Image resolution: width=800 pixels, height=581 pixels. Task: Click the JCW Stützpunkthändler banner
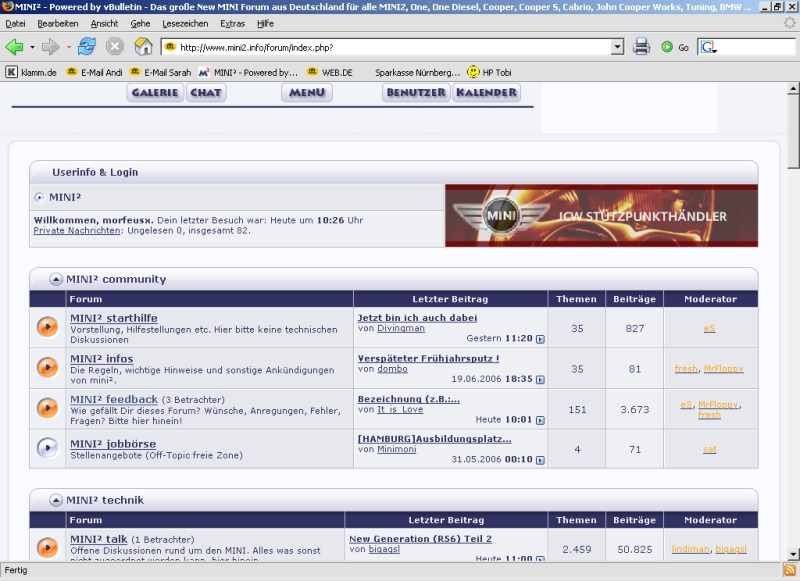coord(601,215)
